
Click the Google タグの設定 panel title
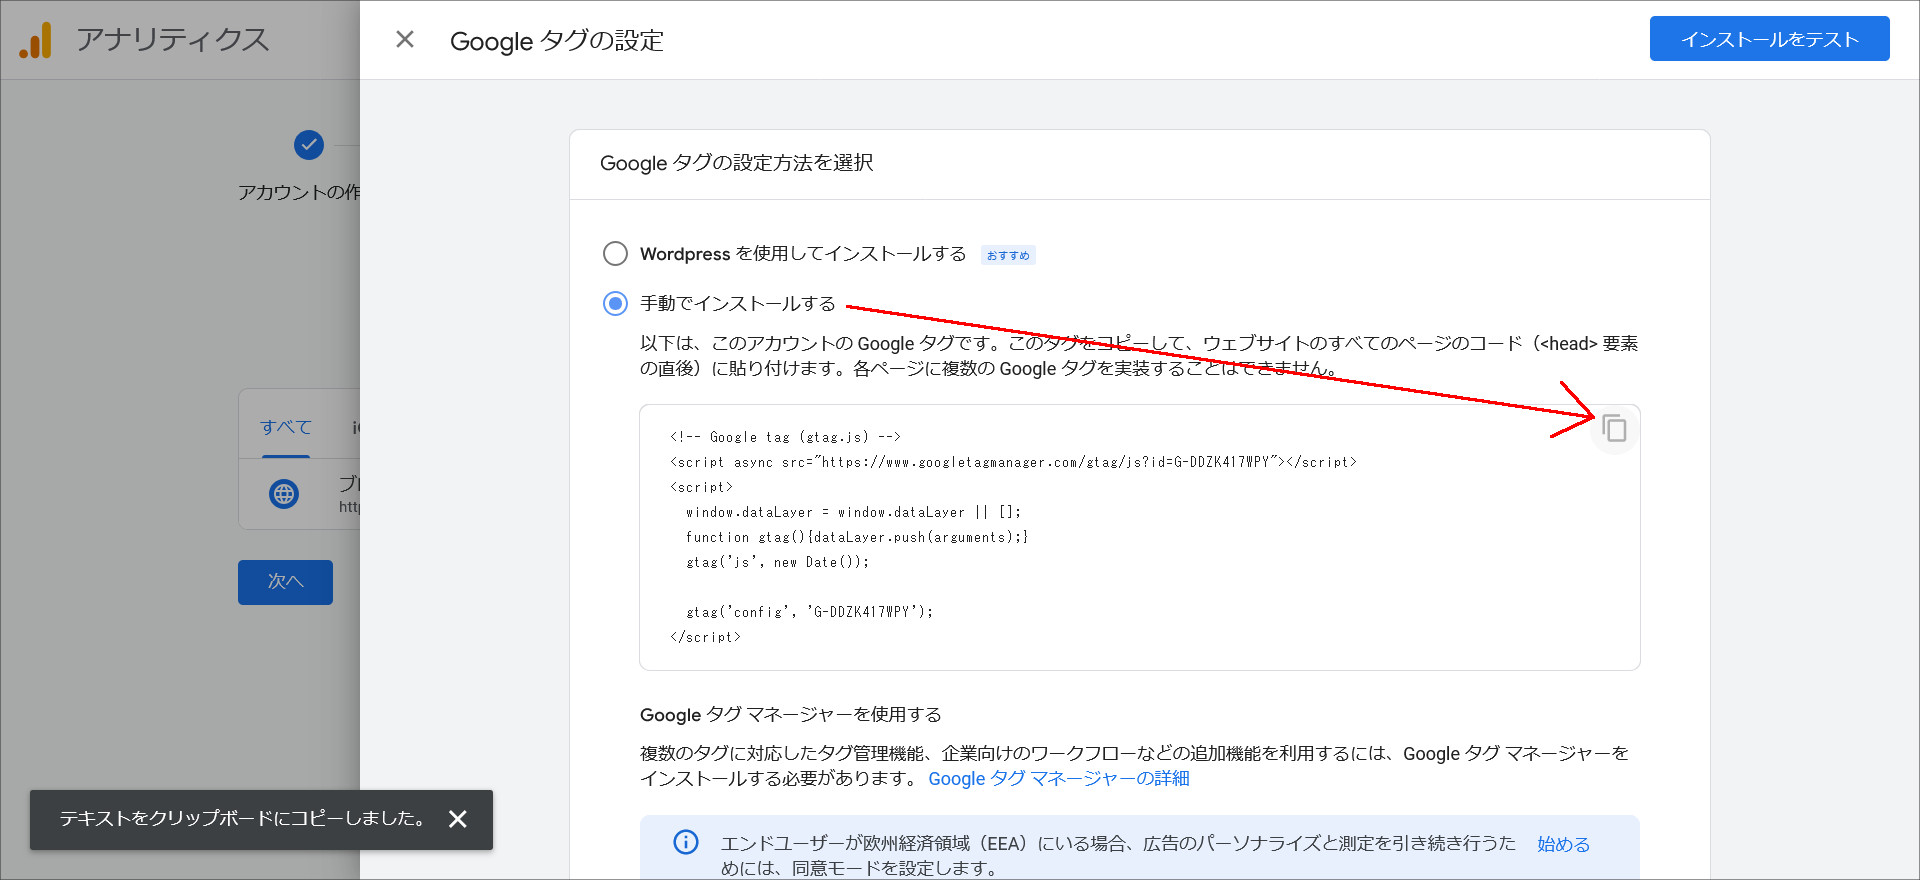[556, 41]
